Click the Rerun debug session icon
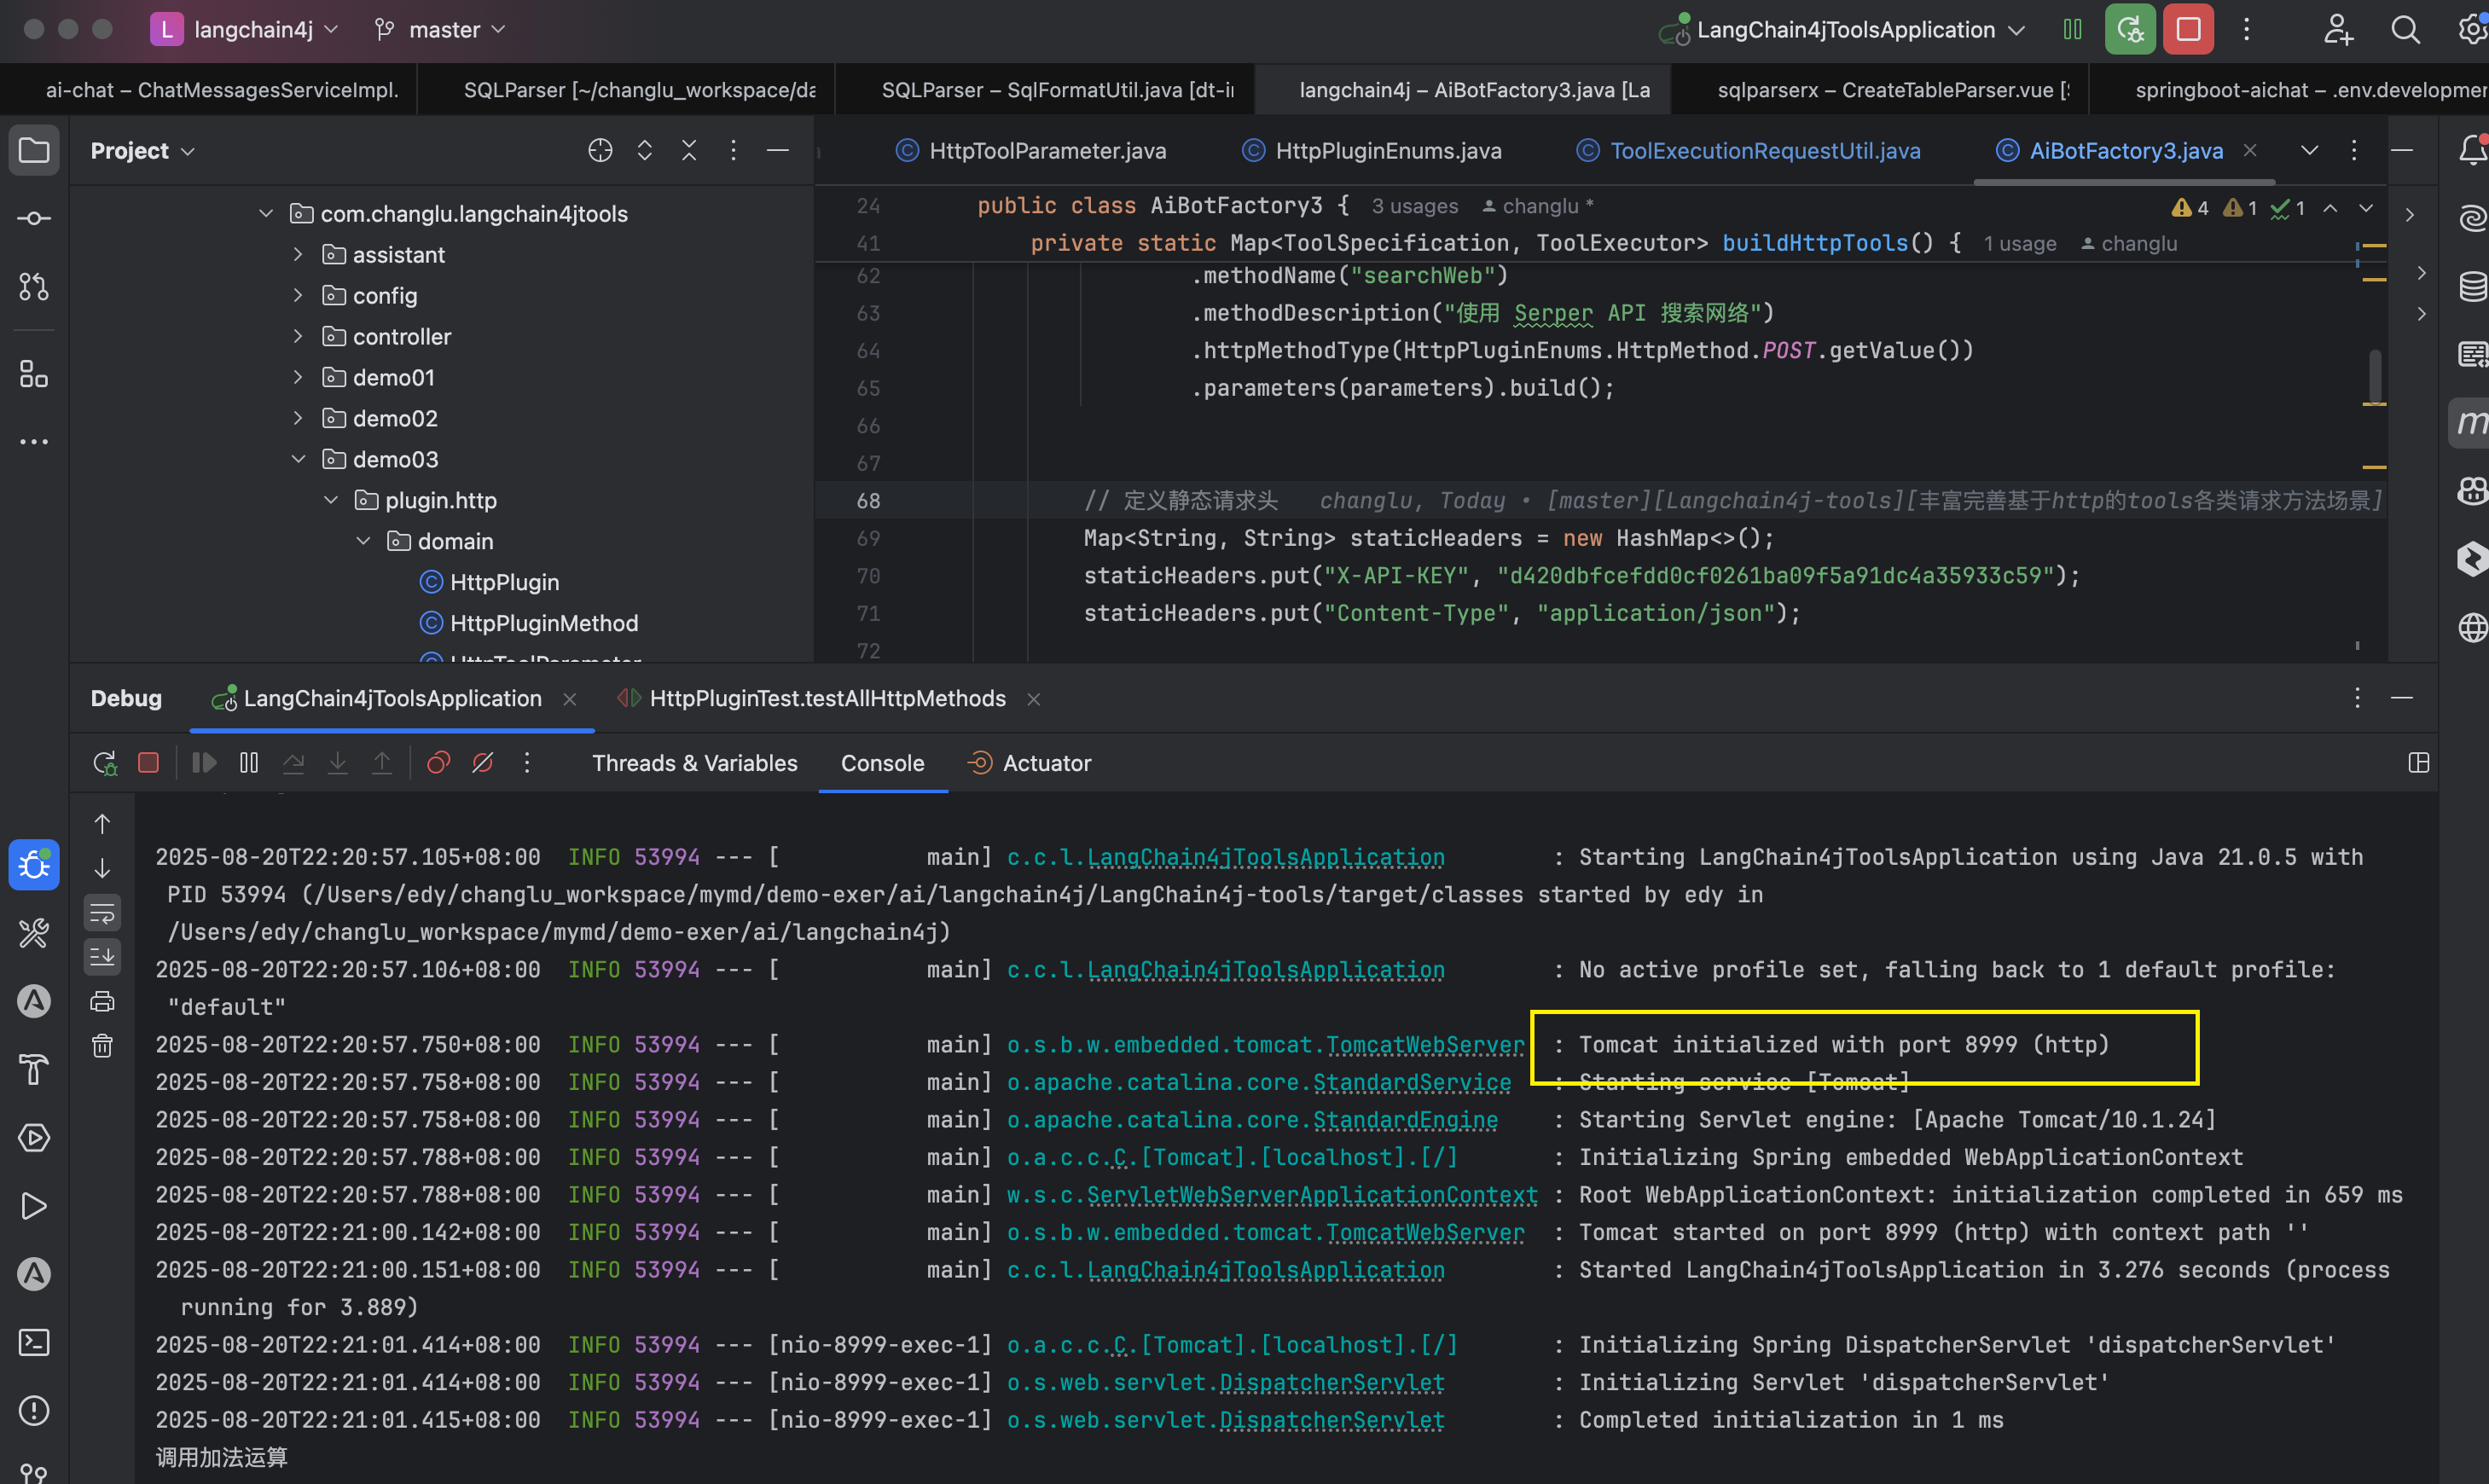The image size is (2489, 1484). click(105, 763)
